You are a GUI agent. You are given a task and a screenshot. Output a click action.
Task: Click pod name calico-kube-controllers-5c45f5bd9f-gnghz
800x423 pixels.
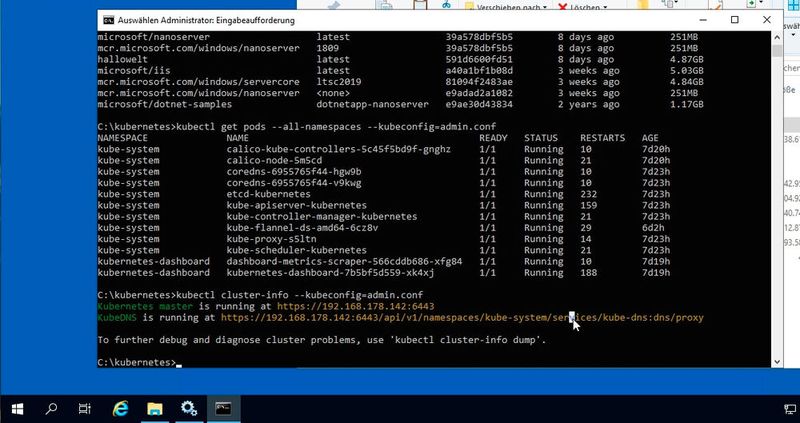click(x=339, y=149)
